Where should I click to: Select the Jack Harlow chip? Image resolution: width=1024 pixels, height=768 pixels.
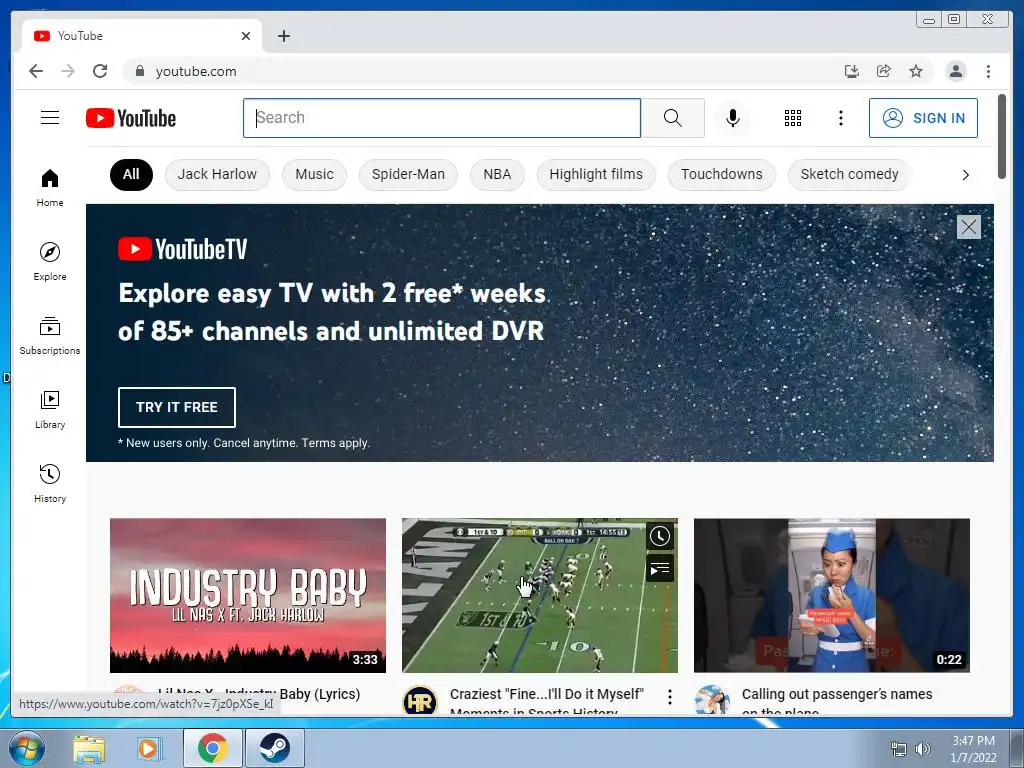coord(217,174)
